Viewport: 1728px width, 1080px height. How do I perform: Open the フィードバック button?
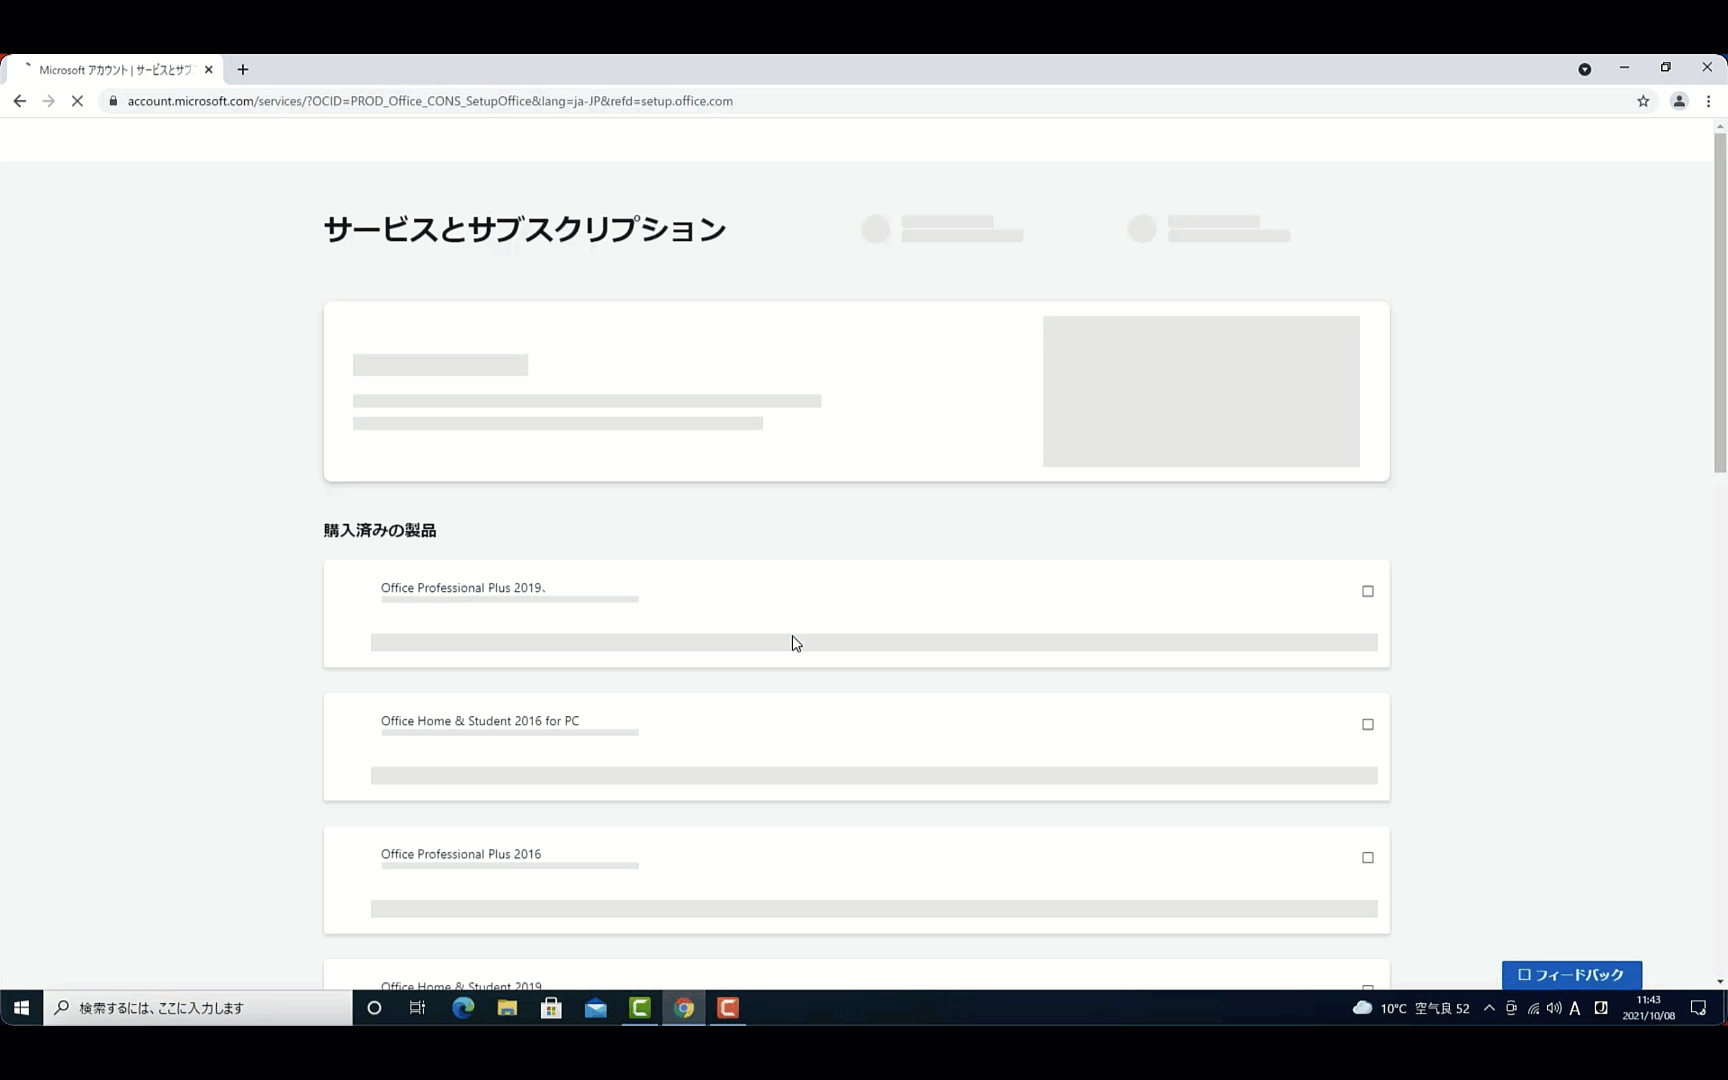[1571, 975]
